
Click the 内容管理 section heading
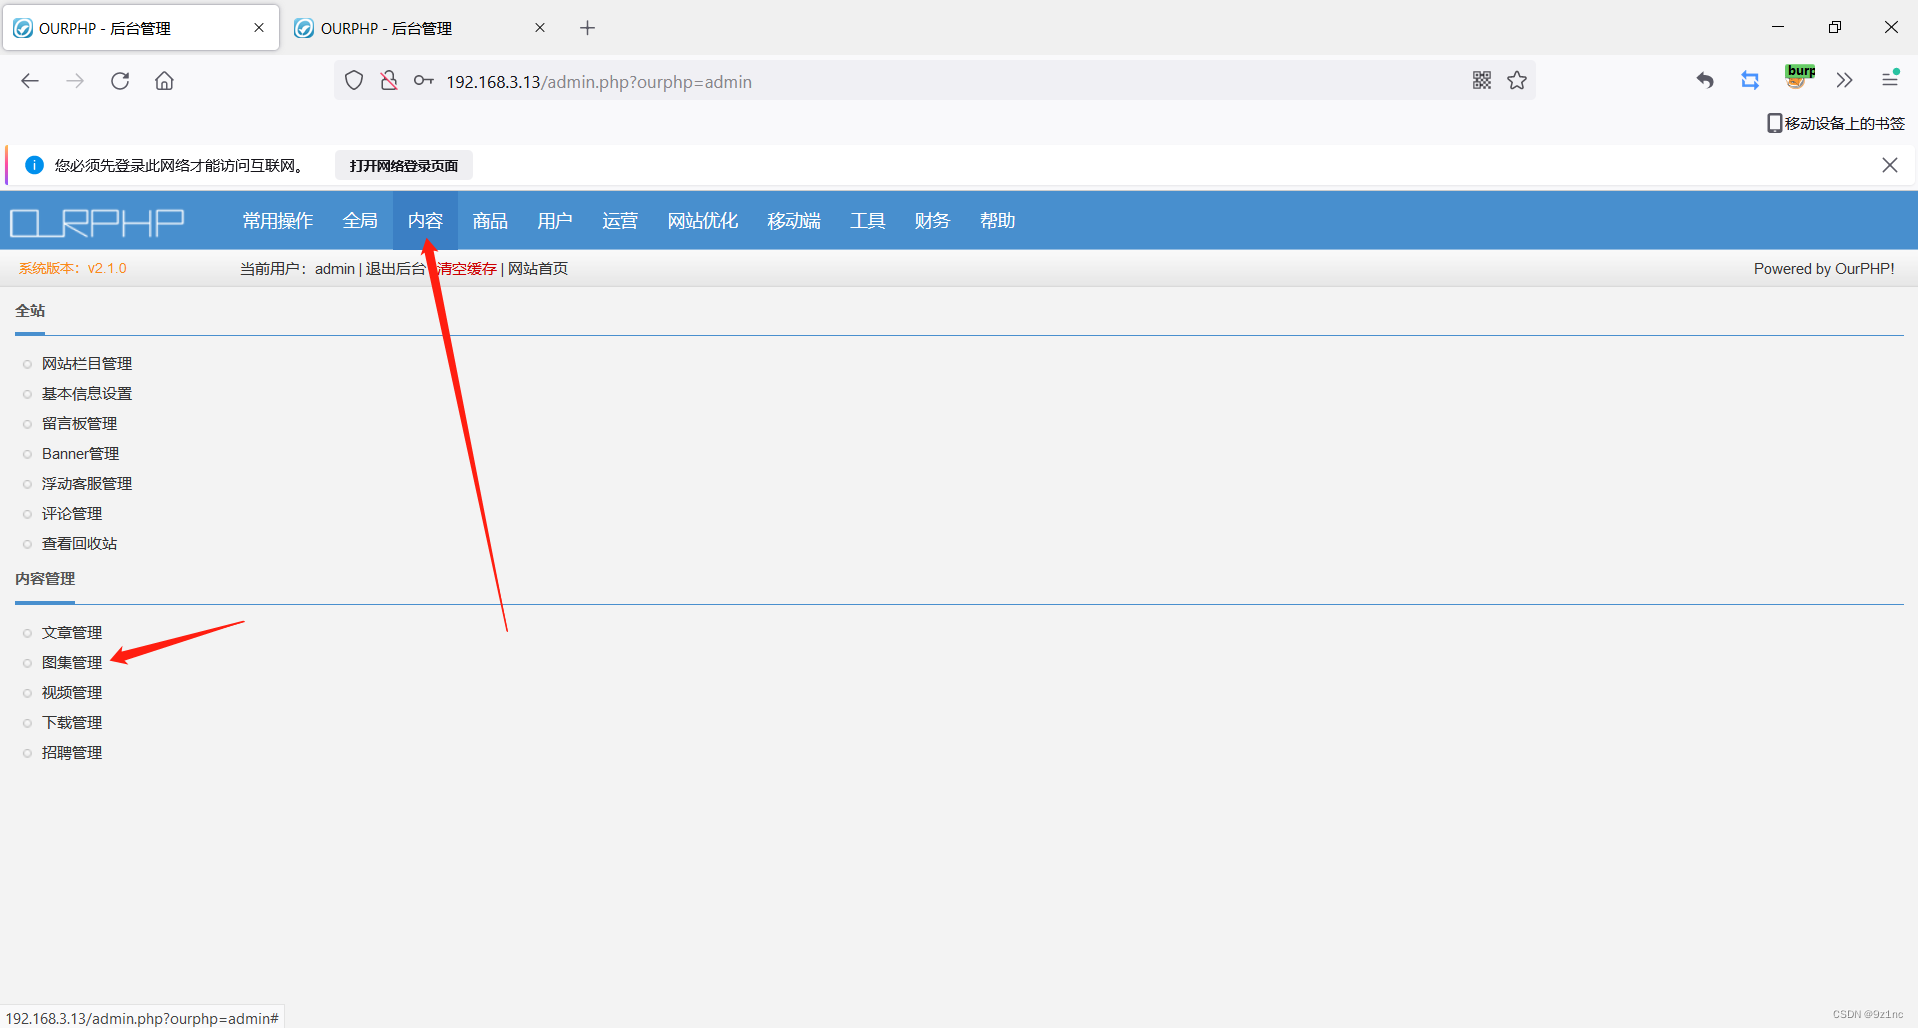[45, 579]
